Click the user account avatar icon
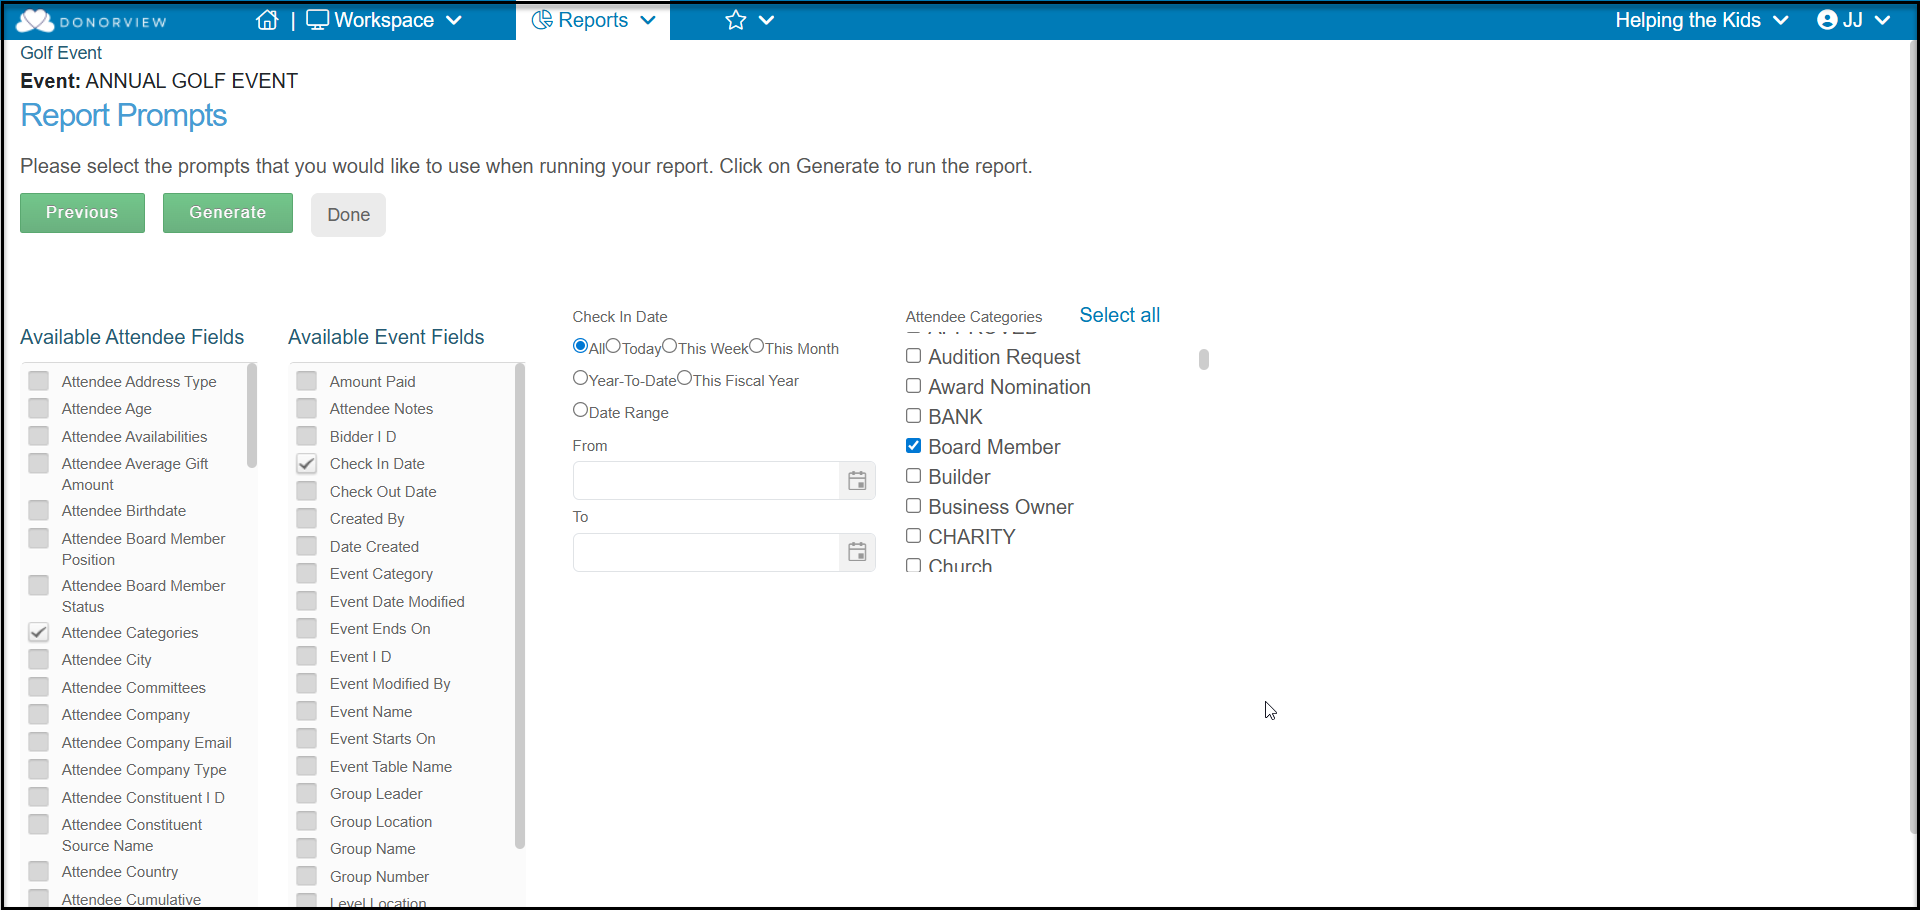 (x=1827, y=20)
